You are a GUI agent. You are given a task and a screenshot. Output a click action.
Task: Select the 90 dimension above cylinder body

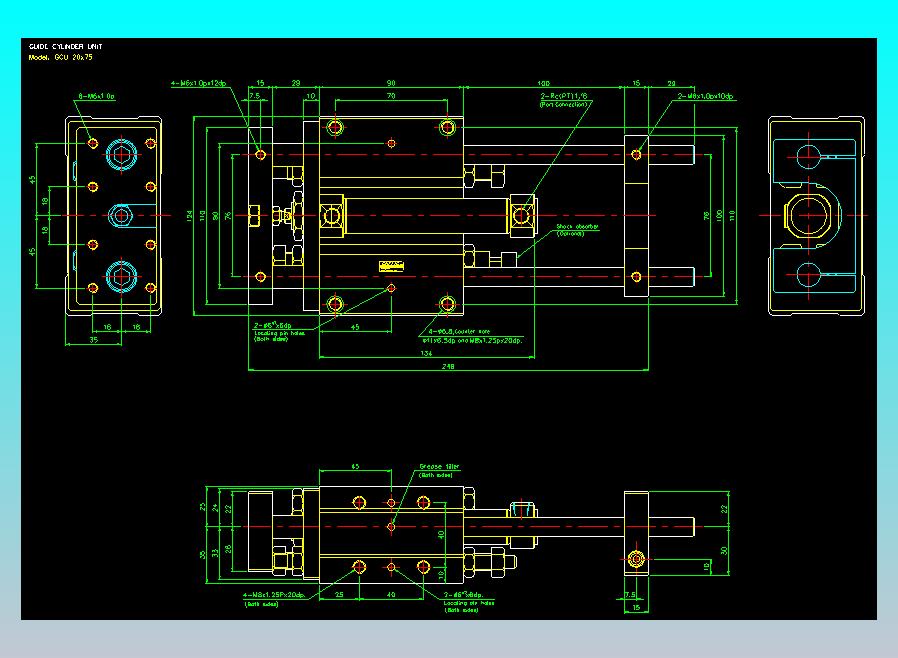391,84
